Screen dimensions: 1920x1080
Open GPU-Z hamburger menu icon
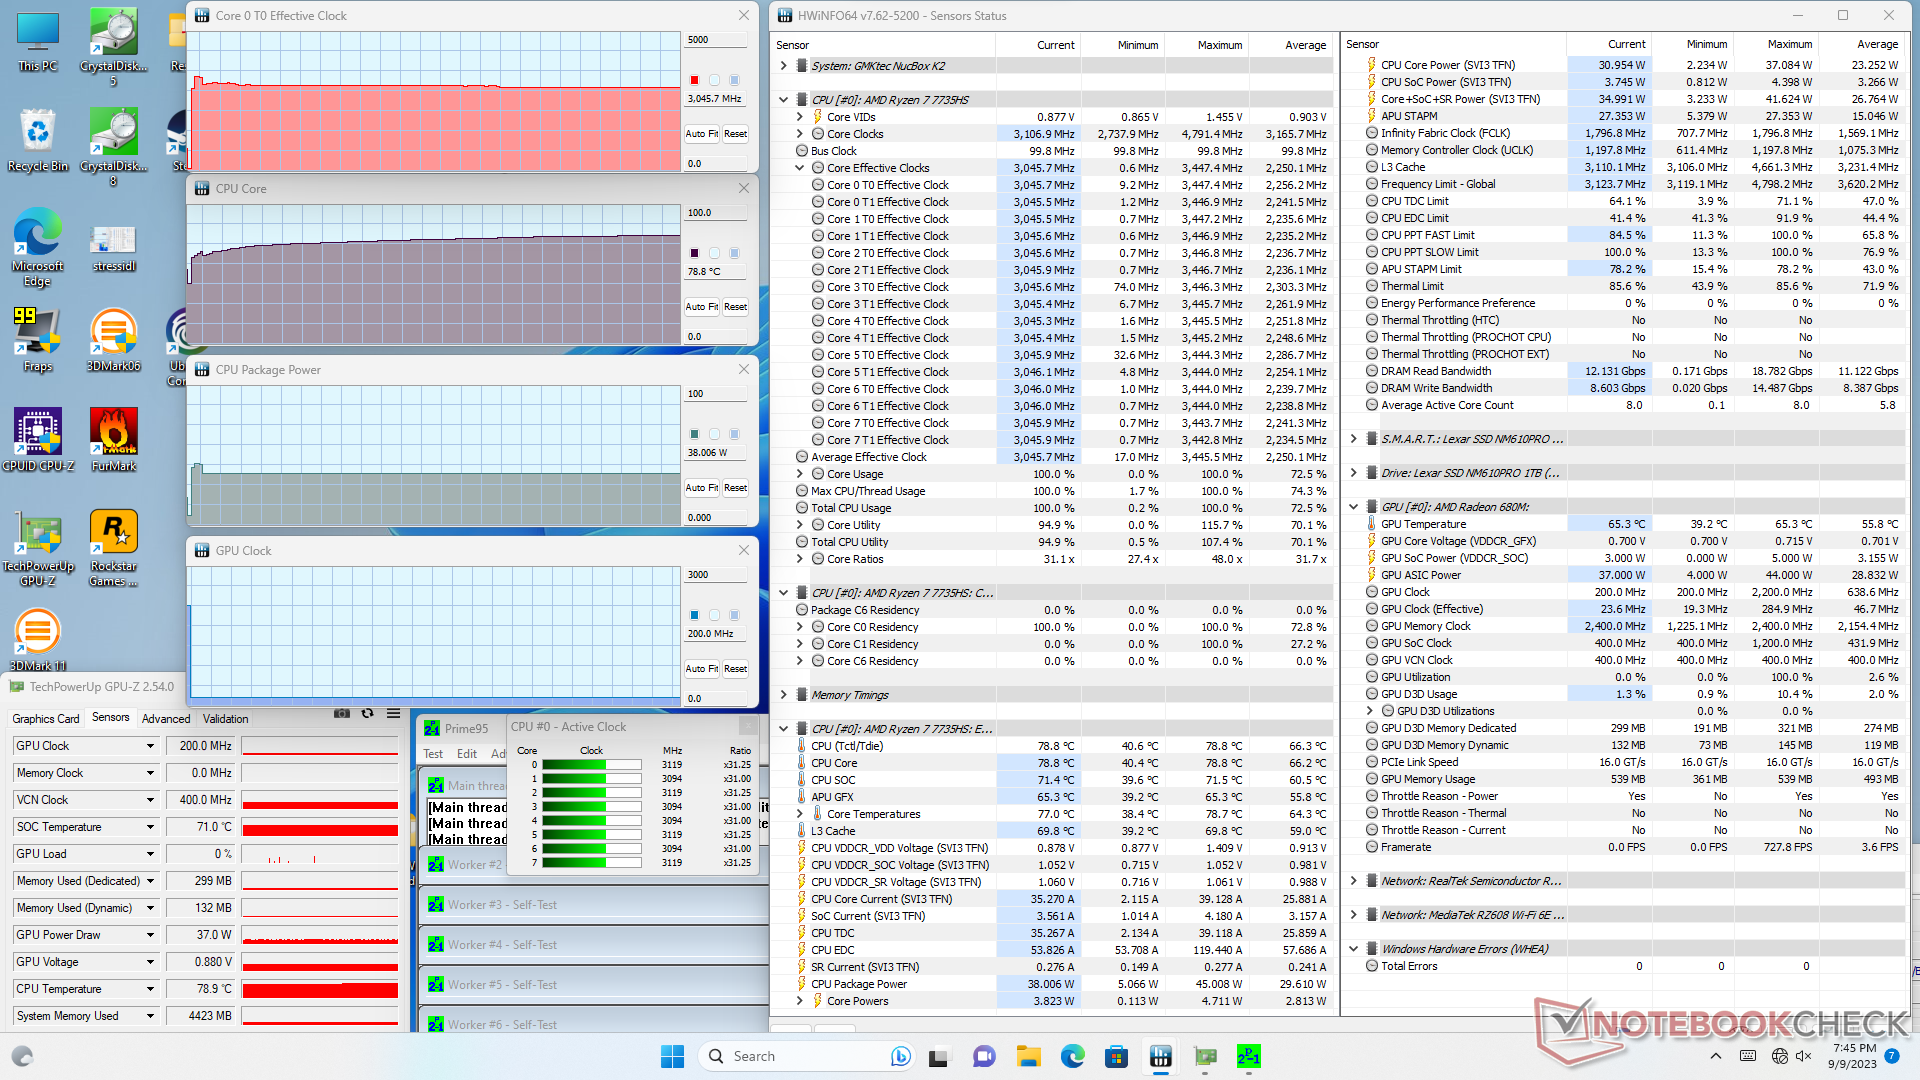point(394,714)
